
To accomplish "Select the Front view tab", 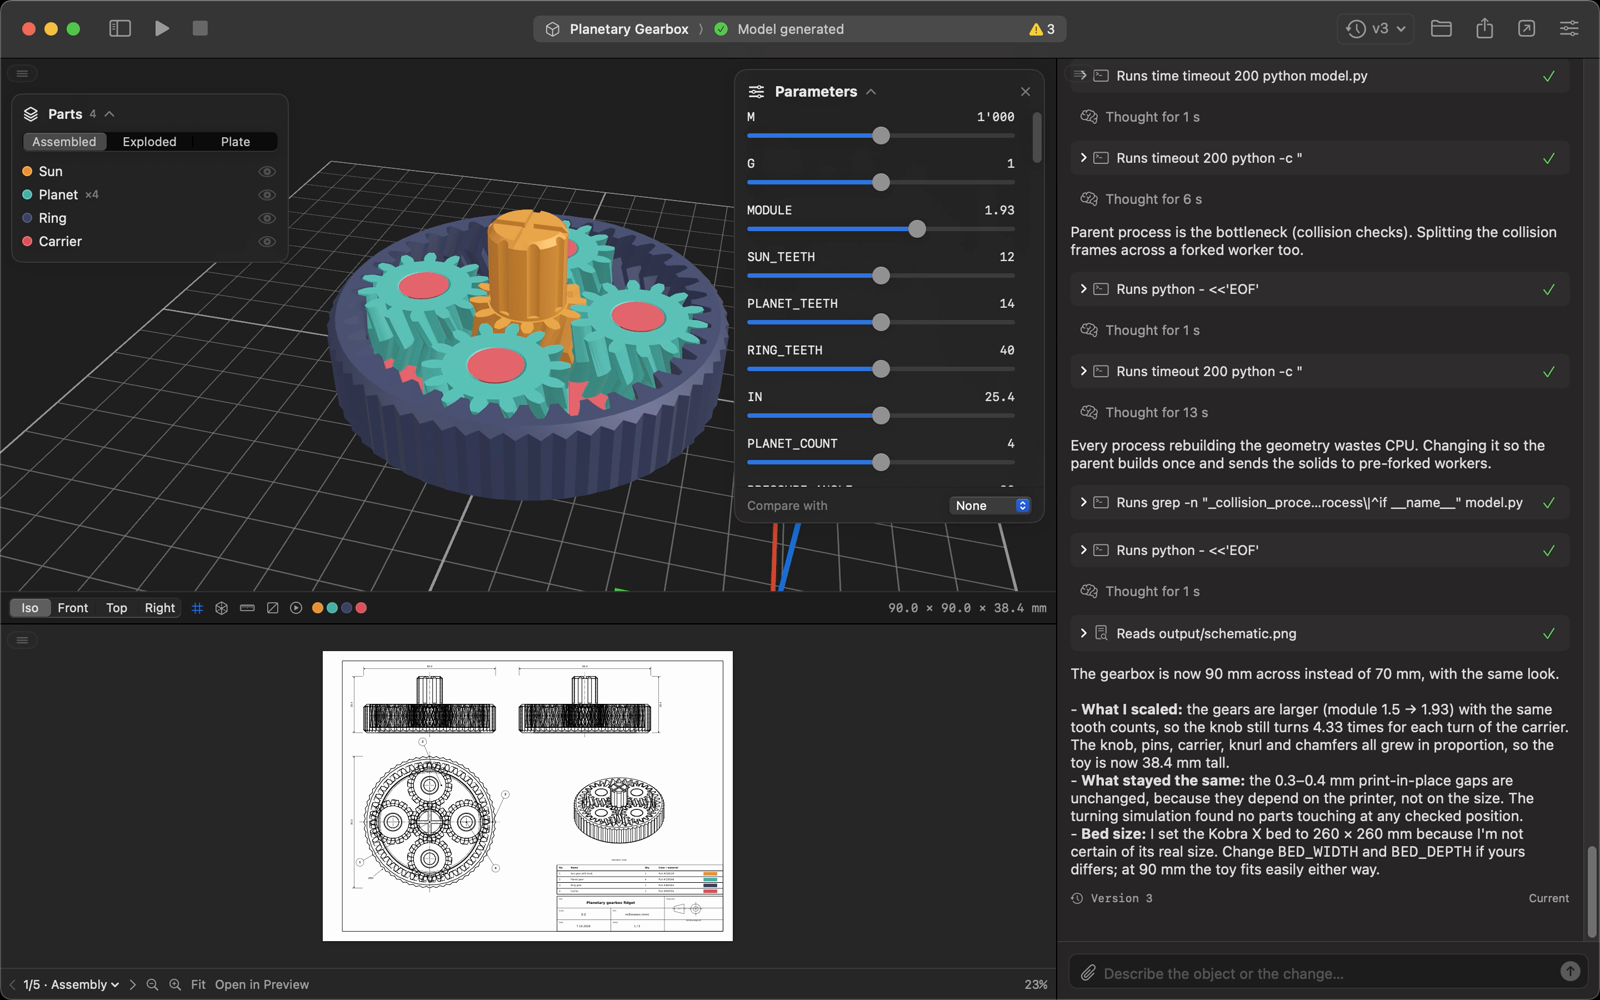I will click(73, 608).
